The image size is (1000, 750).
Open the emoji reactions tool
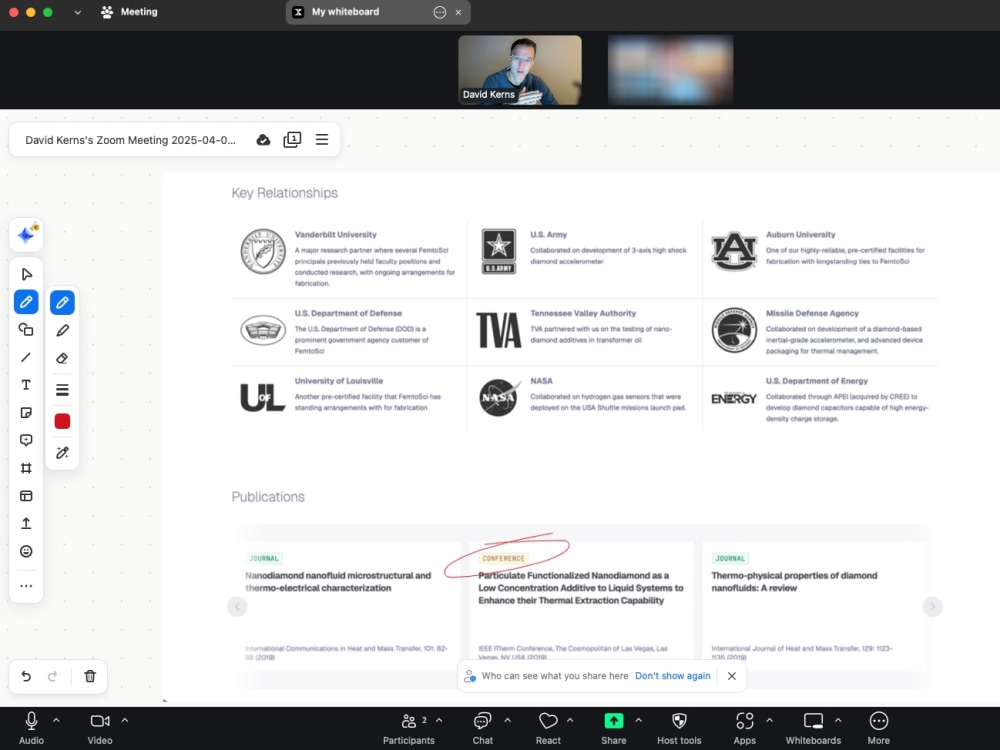click(26, 552)
